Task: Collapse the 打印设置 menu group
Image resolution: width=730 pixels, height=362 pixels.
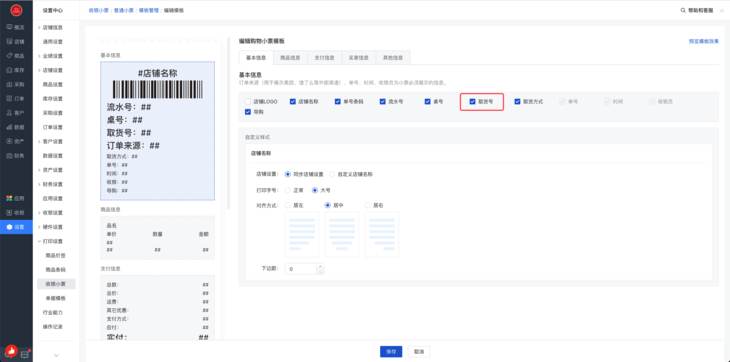Action: click(51, 241)
